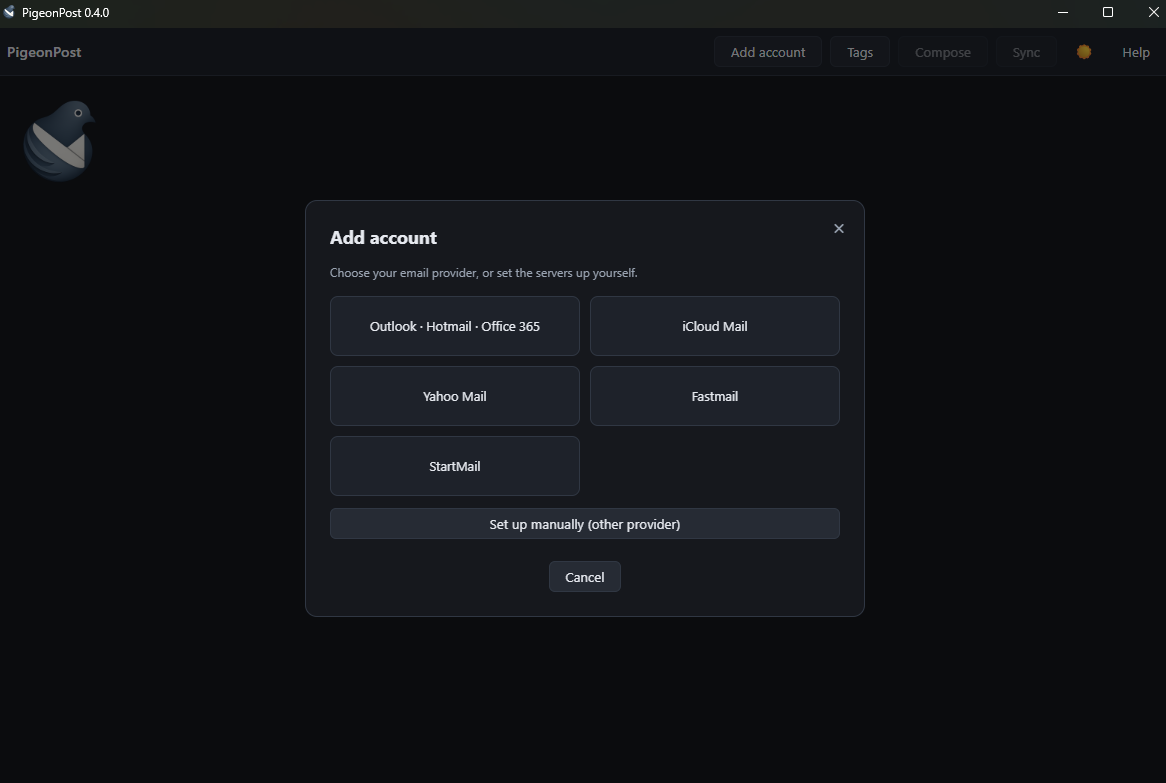
Task: Click the "Add account" dialog heading
Action: coord(383,237)
